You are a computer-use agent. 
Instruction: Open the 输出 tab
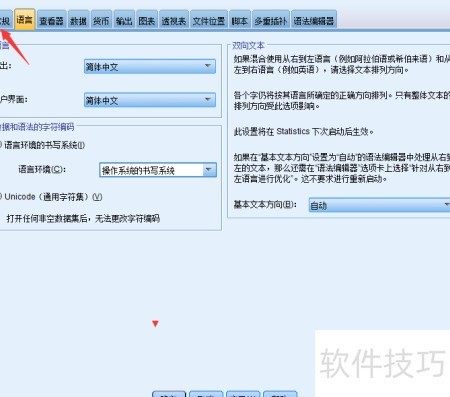click(x=124, y=21)
